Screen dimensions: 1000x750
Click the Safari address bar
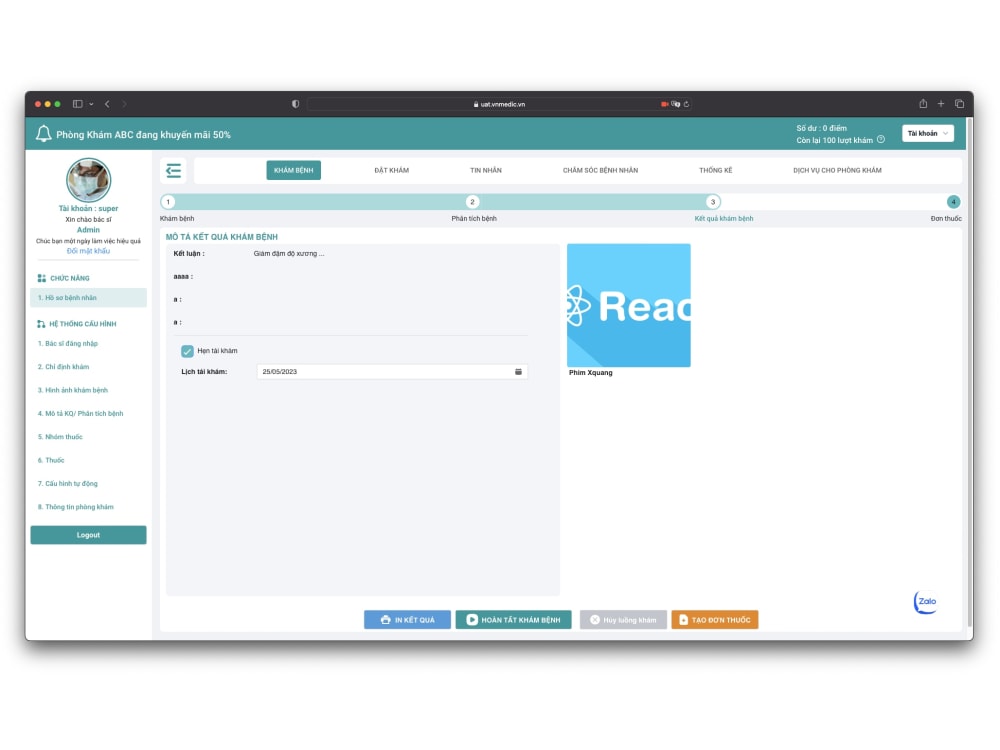[x=499, y=104]
